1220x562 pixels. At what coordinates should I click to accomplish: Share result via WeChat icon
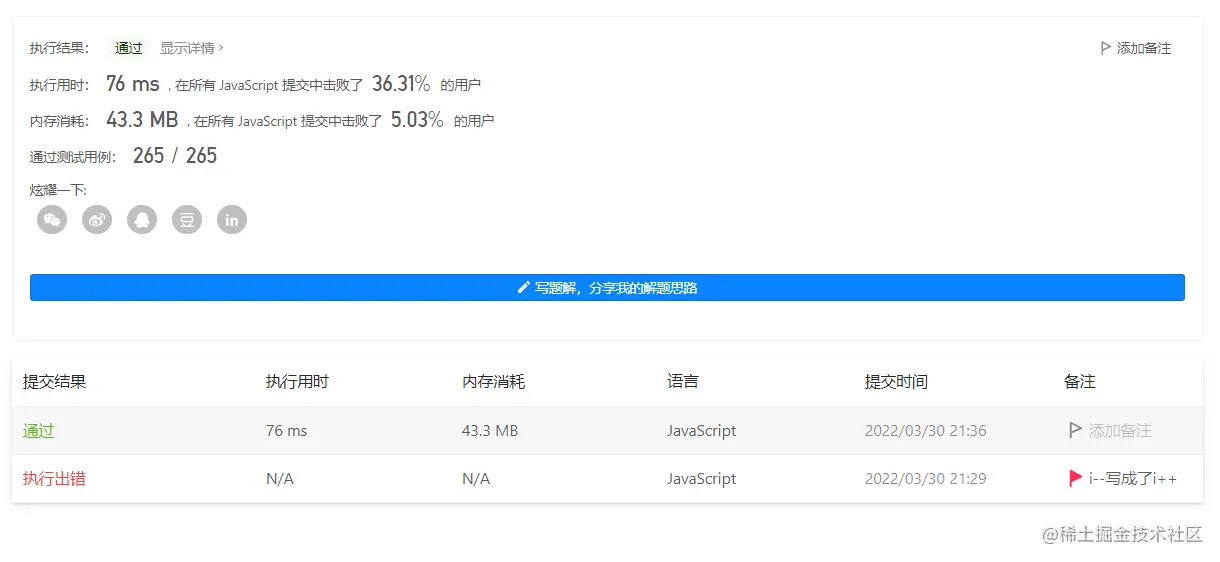coord(52,220)
